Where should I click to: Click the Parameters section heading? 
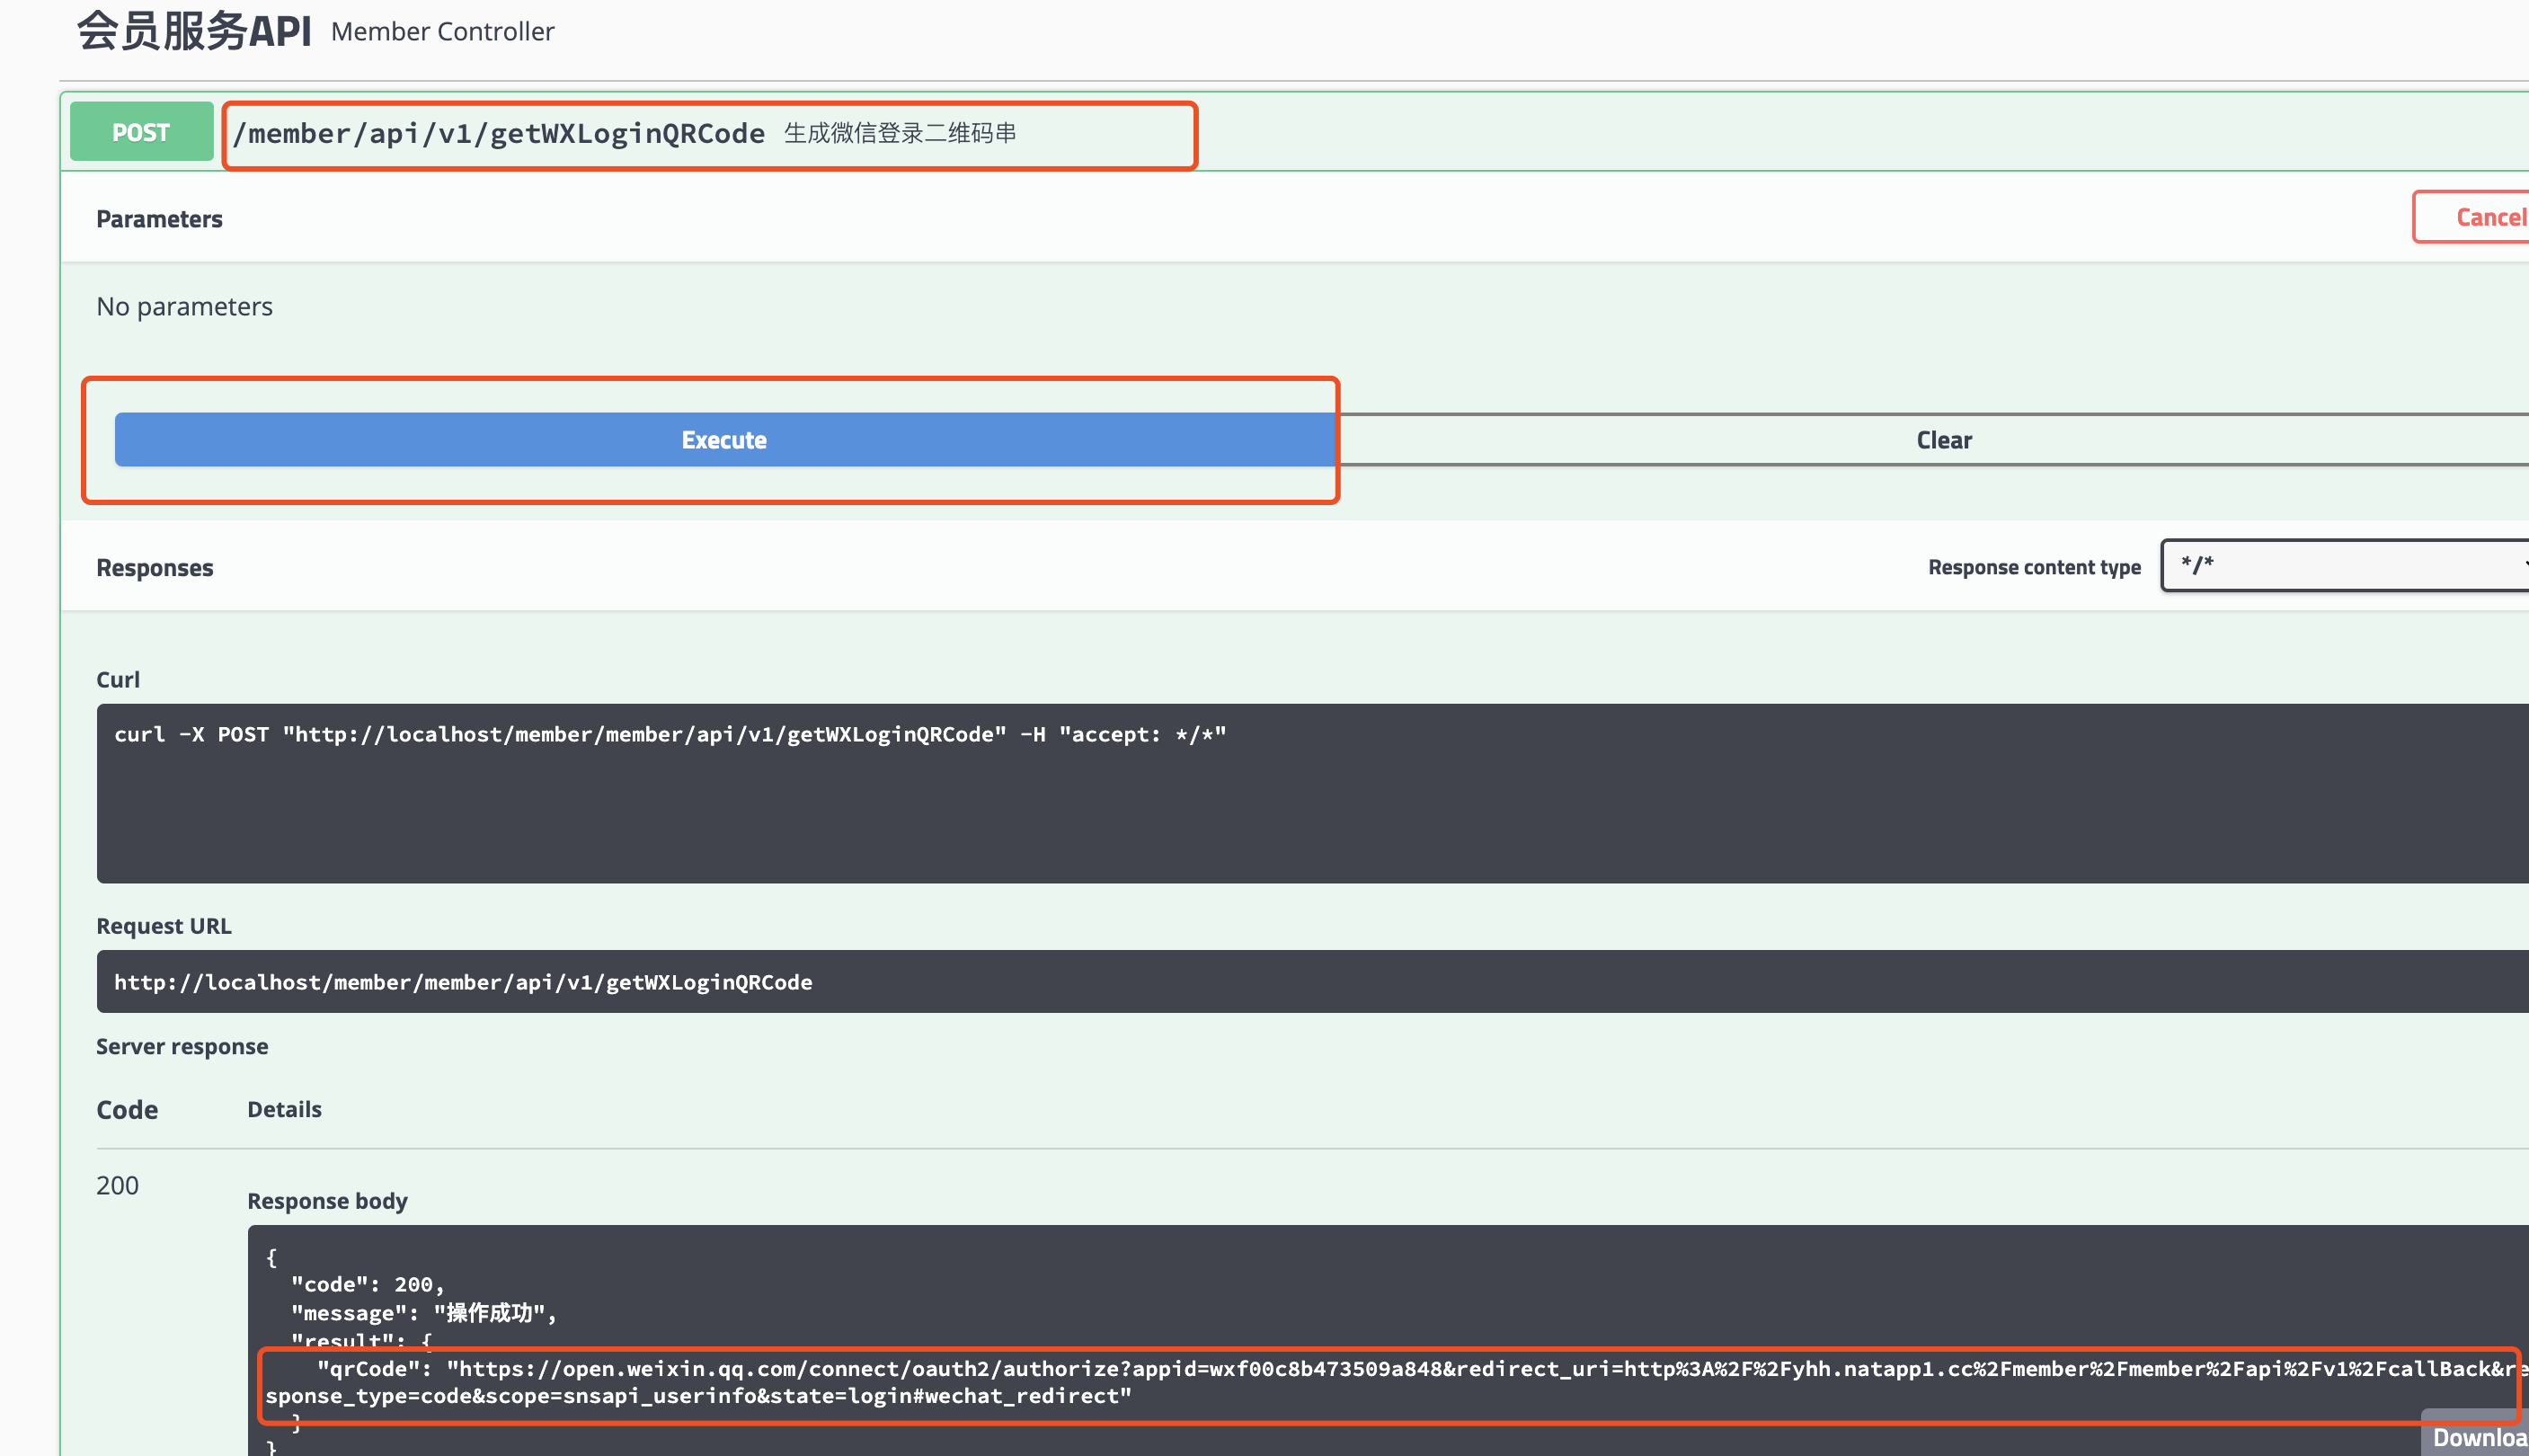tap(159, 219)
